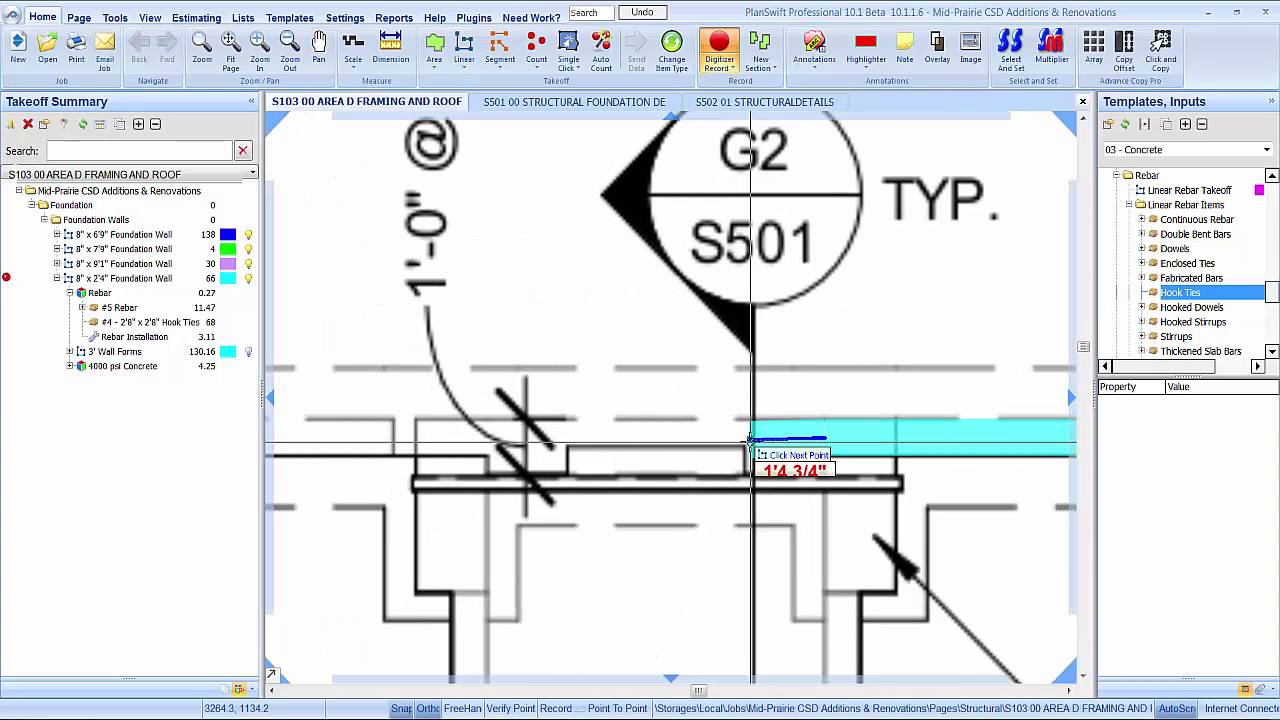Click the Undo button
The width and height of the screenshot is (1280, 720).
coord(643,13)
